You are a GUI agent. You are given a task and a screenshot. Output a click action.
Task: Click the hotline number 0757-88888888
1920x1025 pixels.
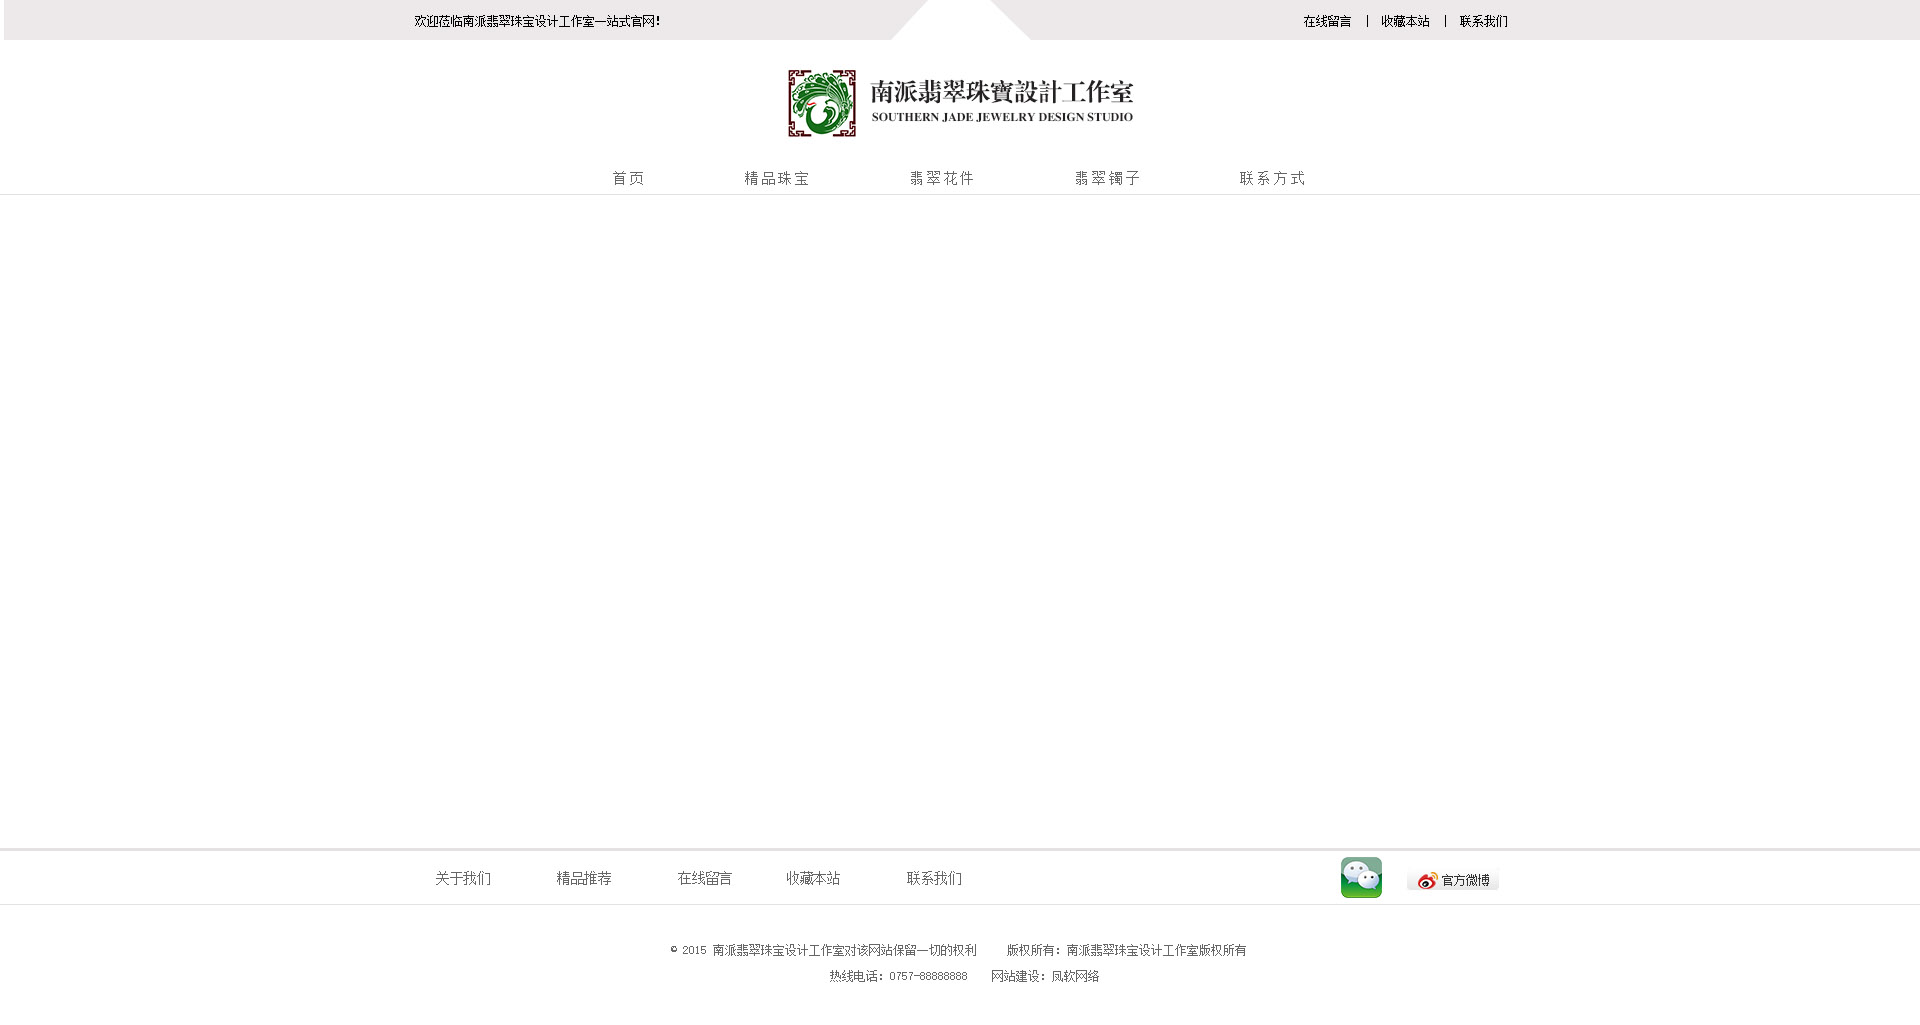[x=928, y=976]
